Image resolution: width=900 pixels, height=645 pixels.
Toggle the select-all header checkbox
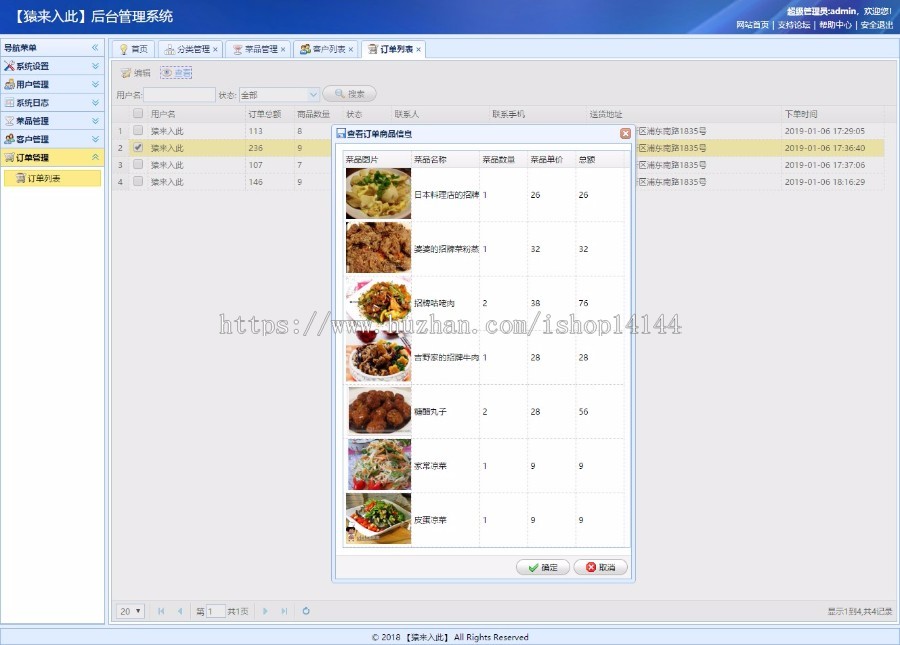(138, 114)
